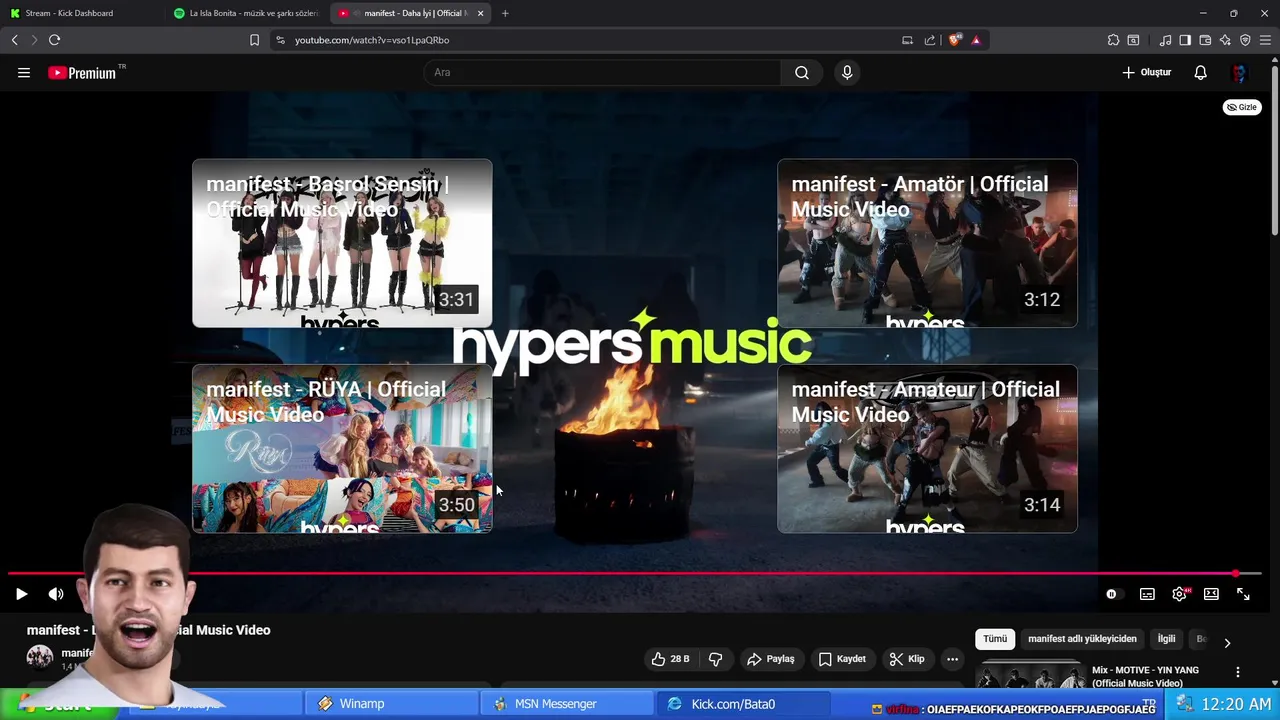Switch to Stream - Kick Dashboard tab
This screenshot has height=720, width=1280.
[80, 13]
